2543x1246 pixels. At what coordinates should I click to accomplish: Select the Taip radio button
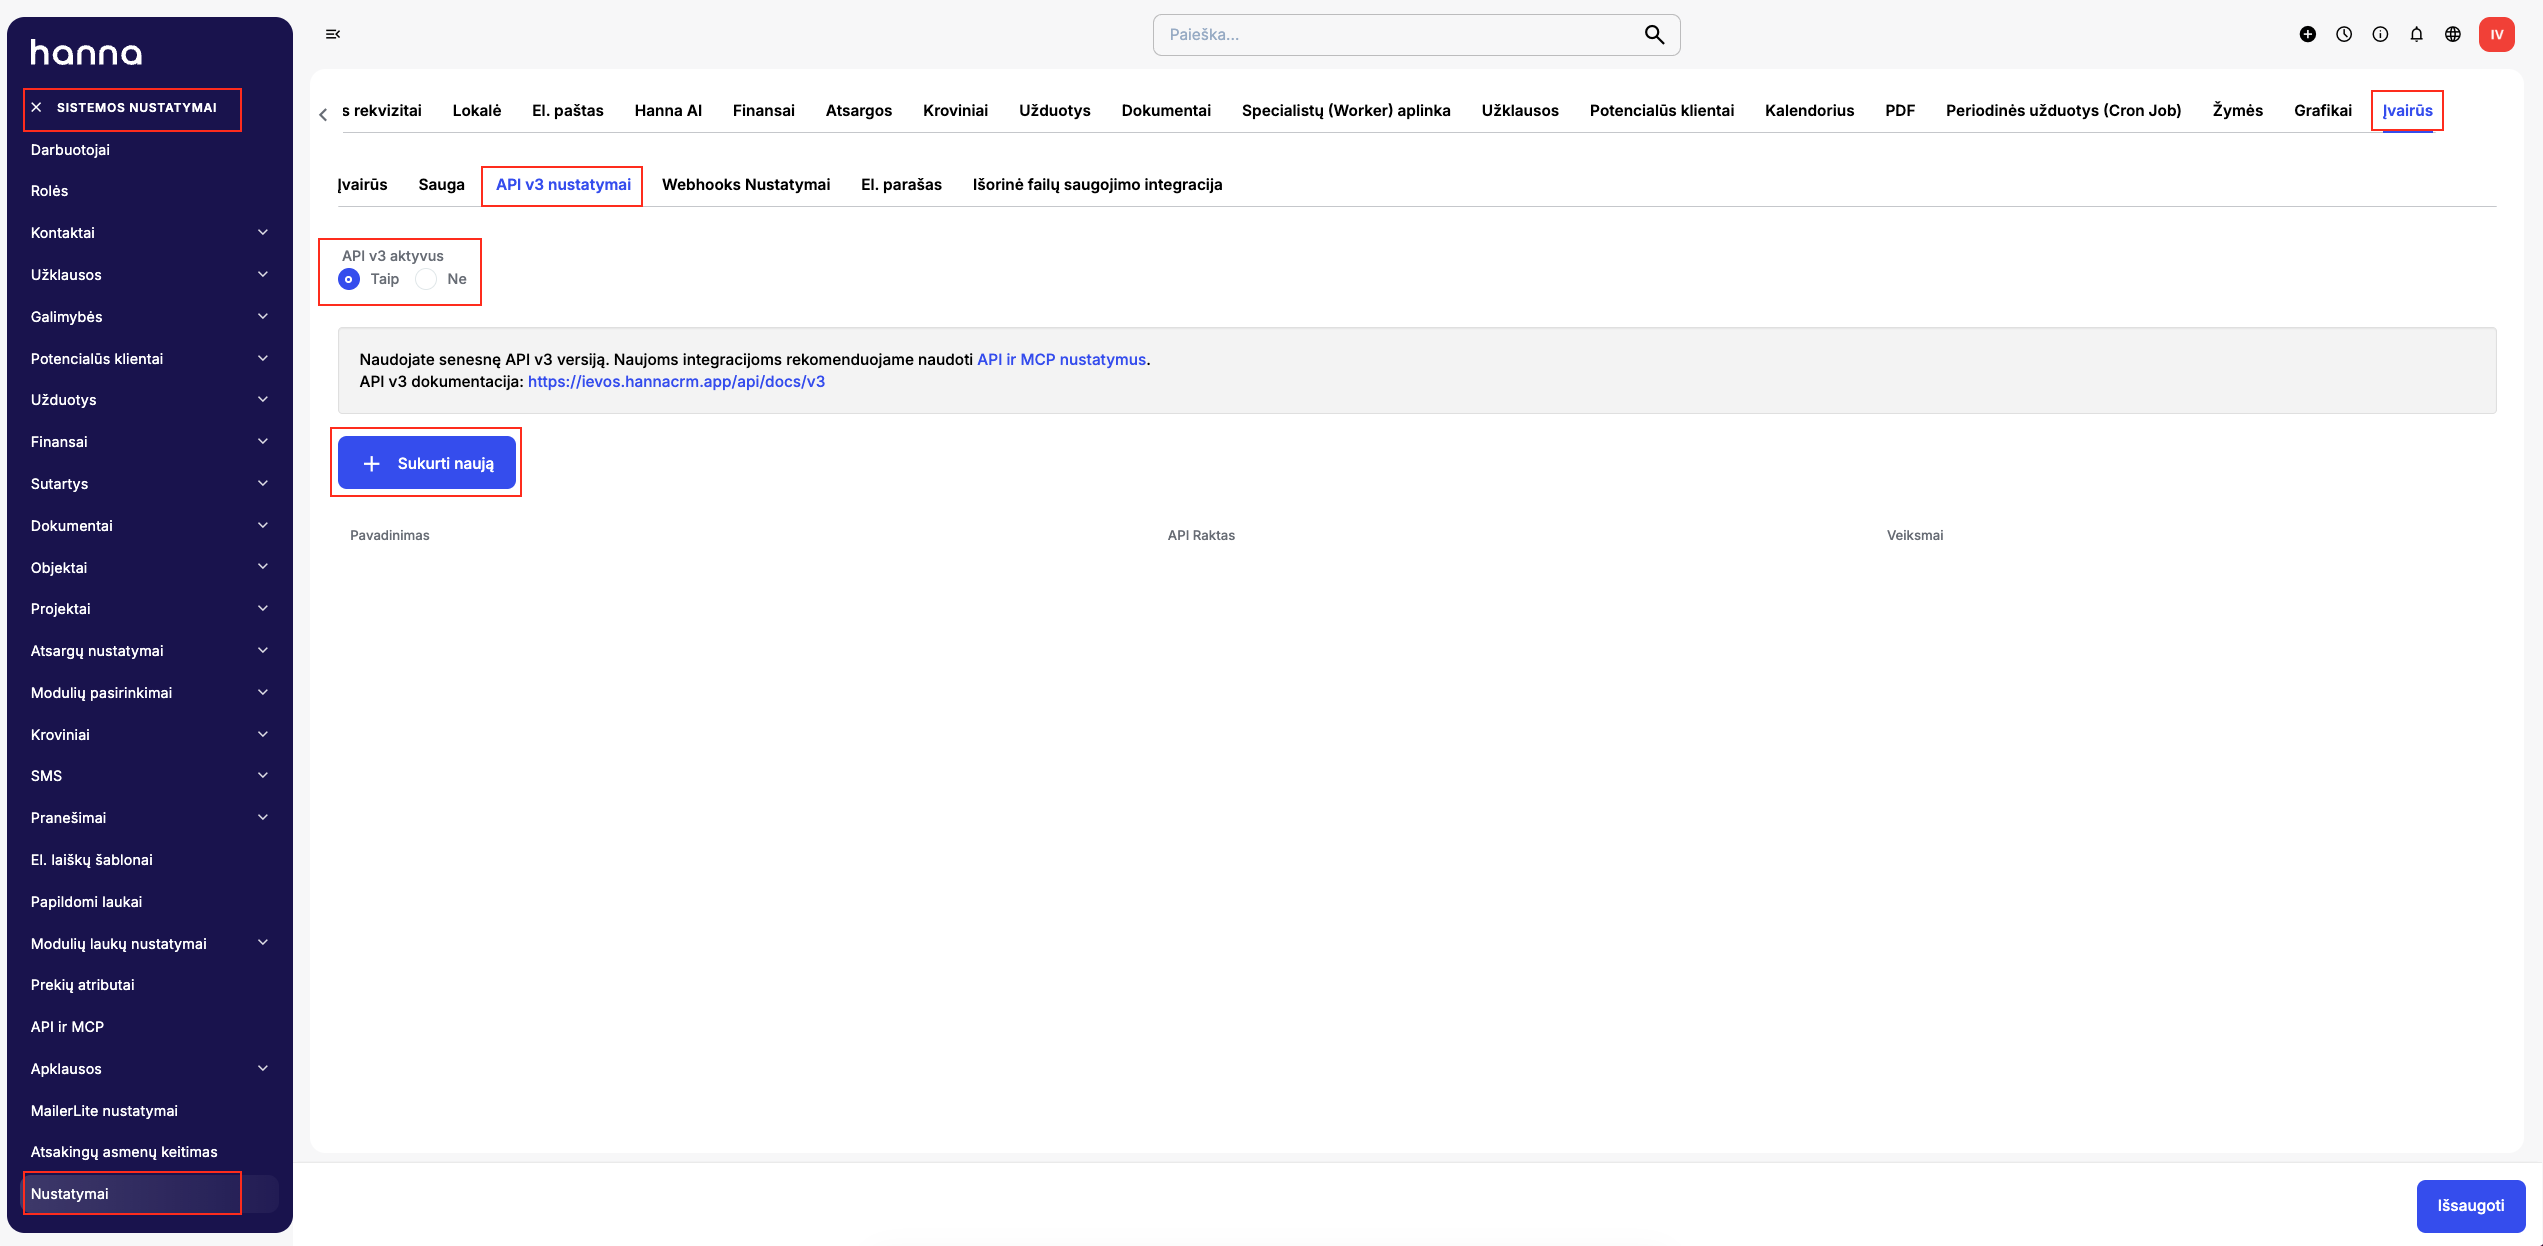pyautogui.click(x=349, y=279)
